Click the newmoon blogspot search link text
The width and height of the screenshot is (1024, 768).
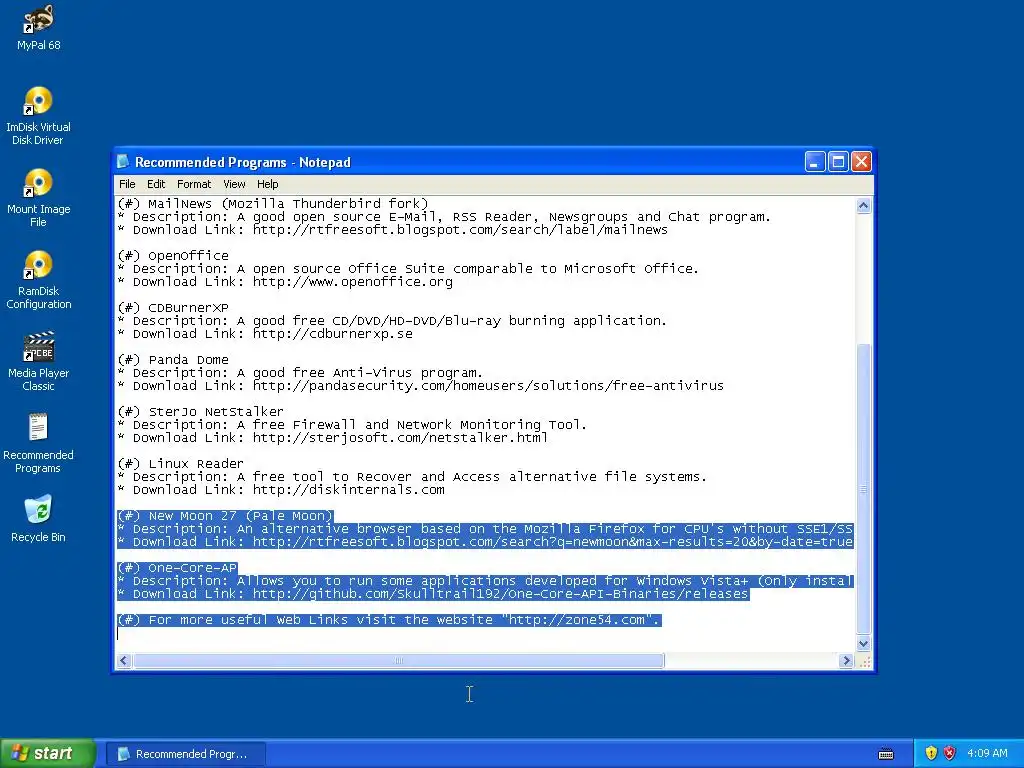(x=553, y=542)
